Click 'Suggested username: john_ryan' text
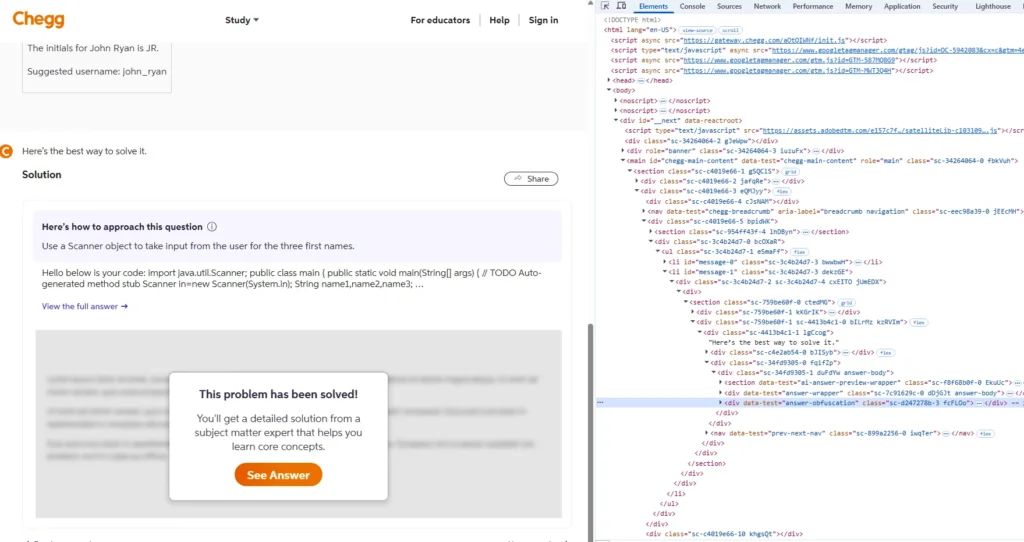This screenshot has width=1024, height=542. [97, 71]
